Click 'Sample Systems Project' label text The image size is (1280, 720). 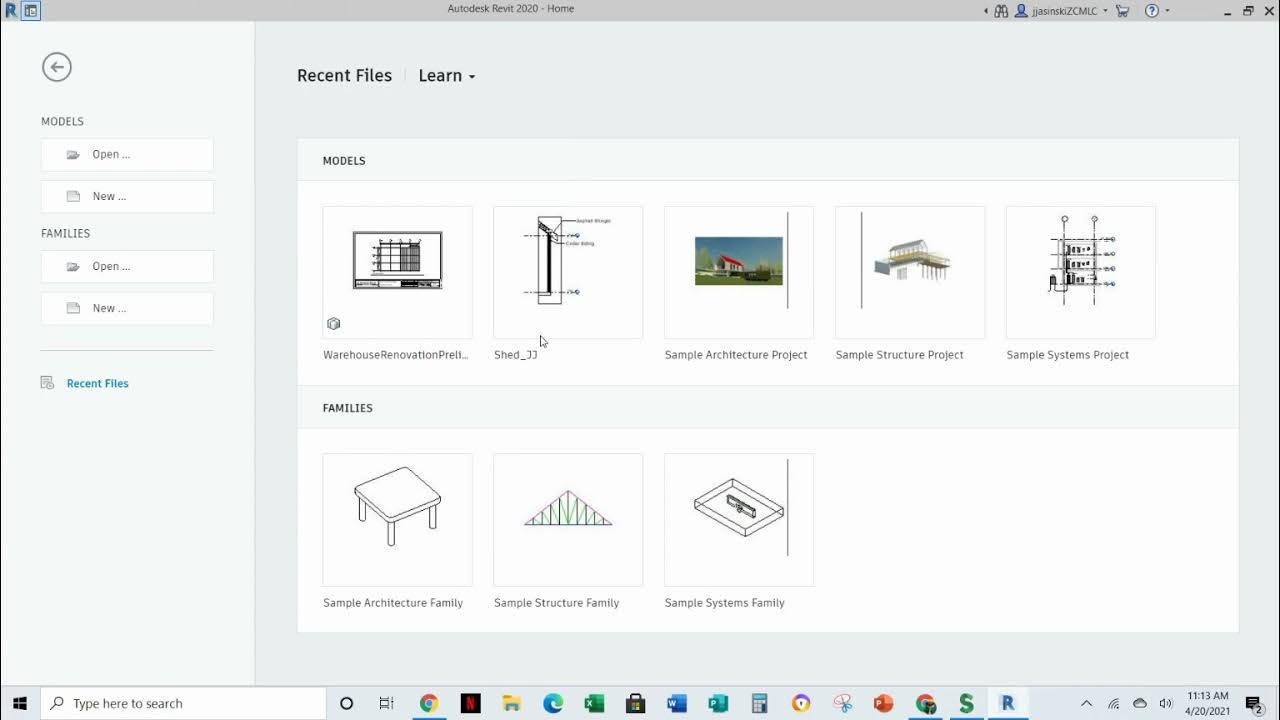click(x=1067, y=355)
